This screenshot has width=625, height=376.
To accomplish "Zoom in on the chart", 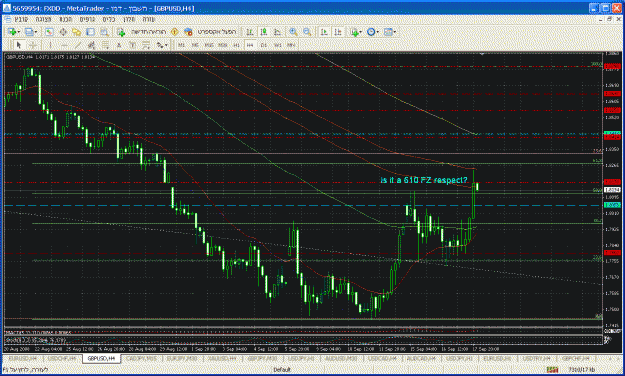I will pyautogui.click(x=293, y=32).
